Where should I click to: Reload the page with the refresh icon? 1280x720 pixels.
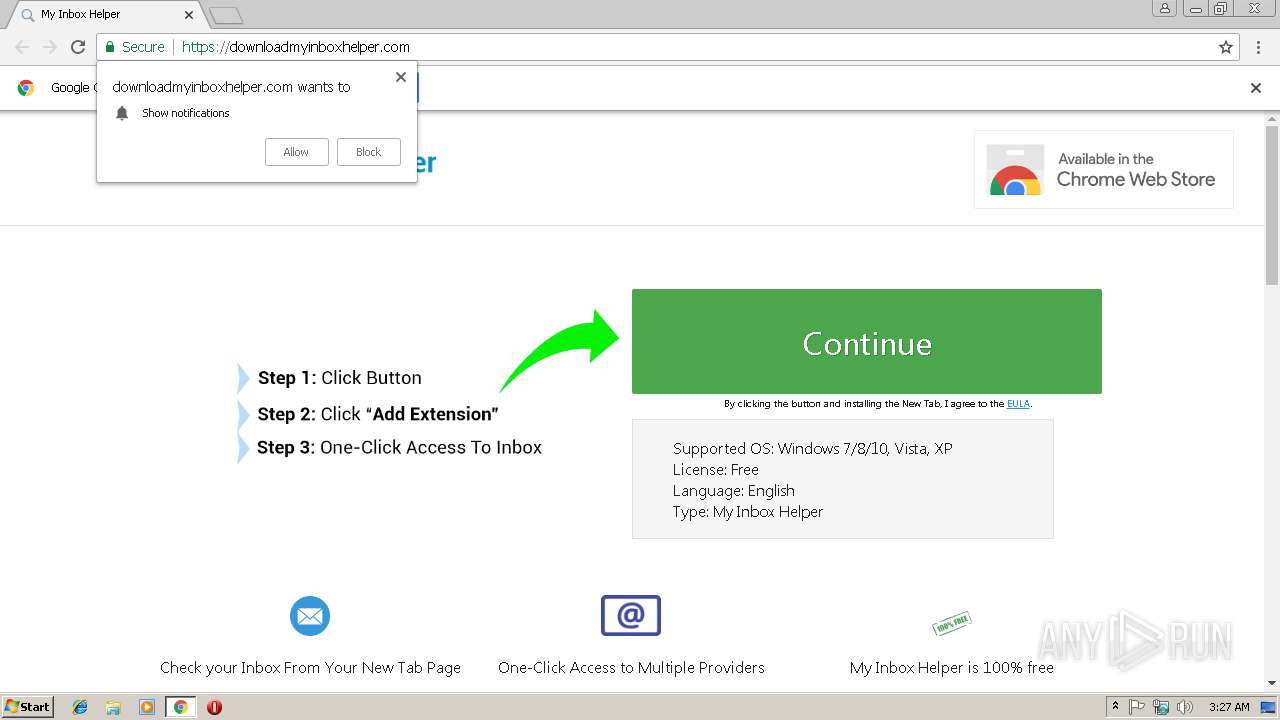[78, 47]
